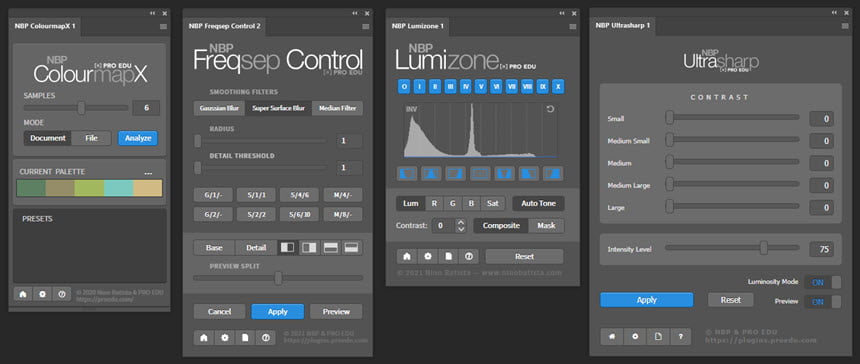Open Ultrasharp panel flyout menu
Screen dimensions: 860x364
845,26
